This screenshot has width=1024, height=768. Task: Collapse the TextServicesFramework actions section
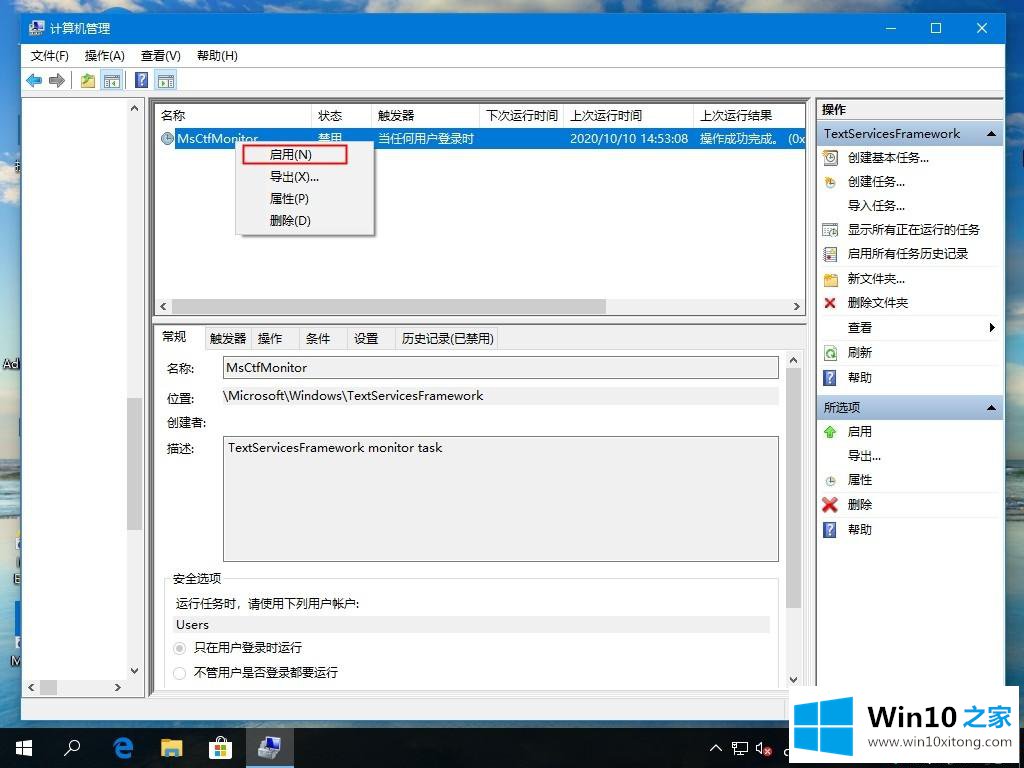click(991, 134)
